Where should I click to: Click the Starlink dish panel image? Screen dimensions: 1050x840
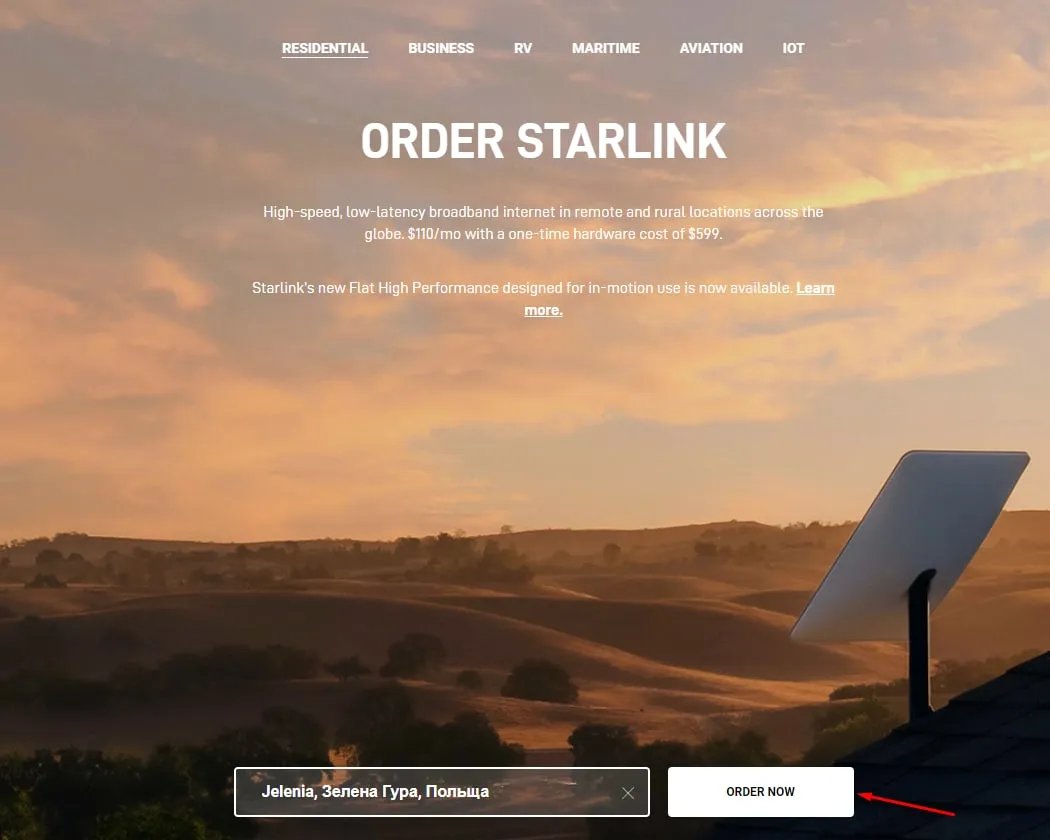click(909, 544)
